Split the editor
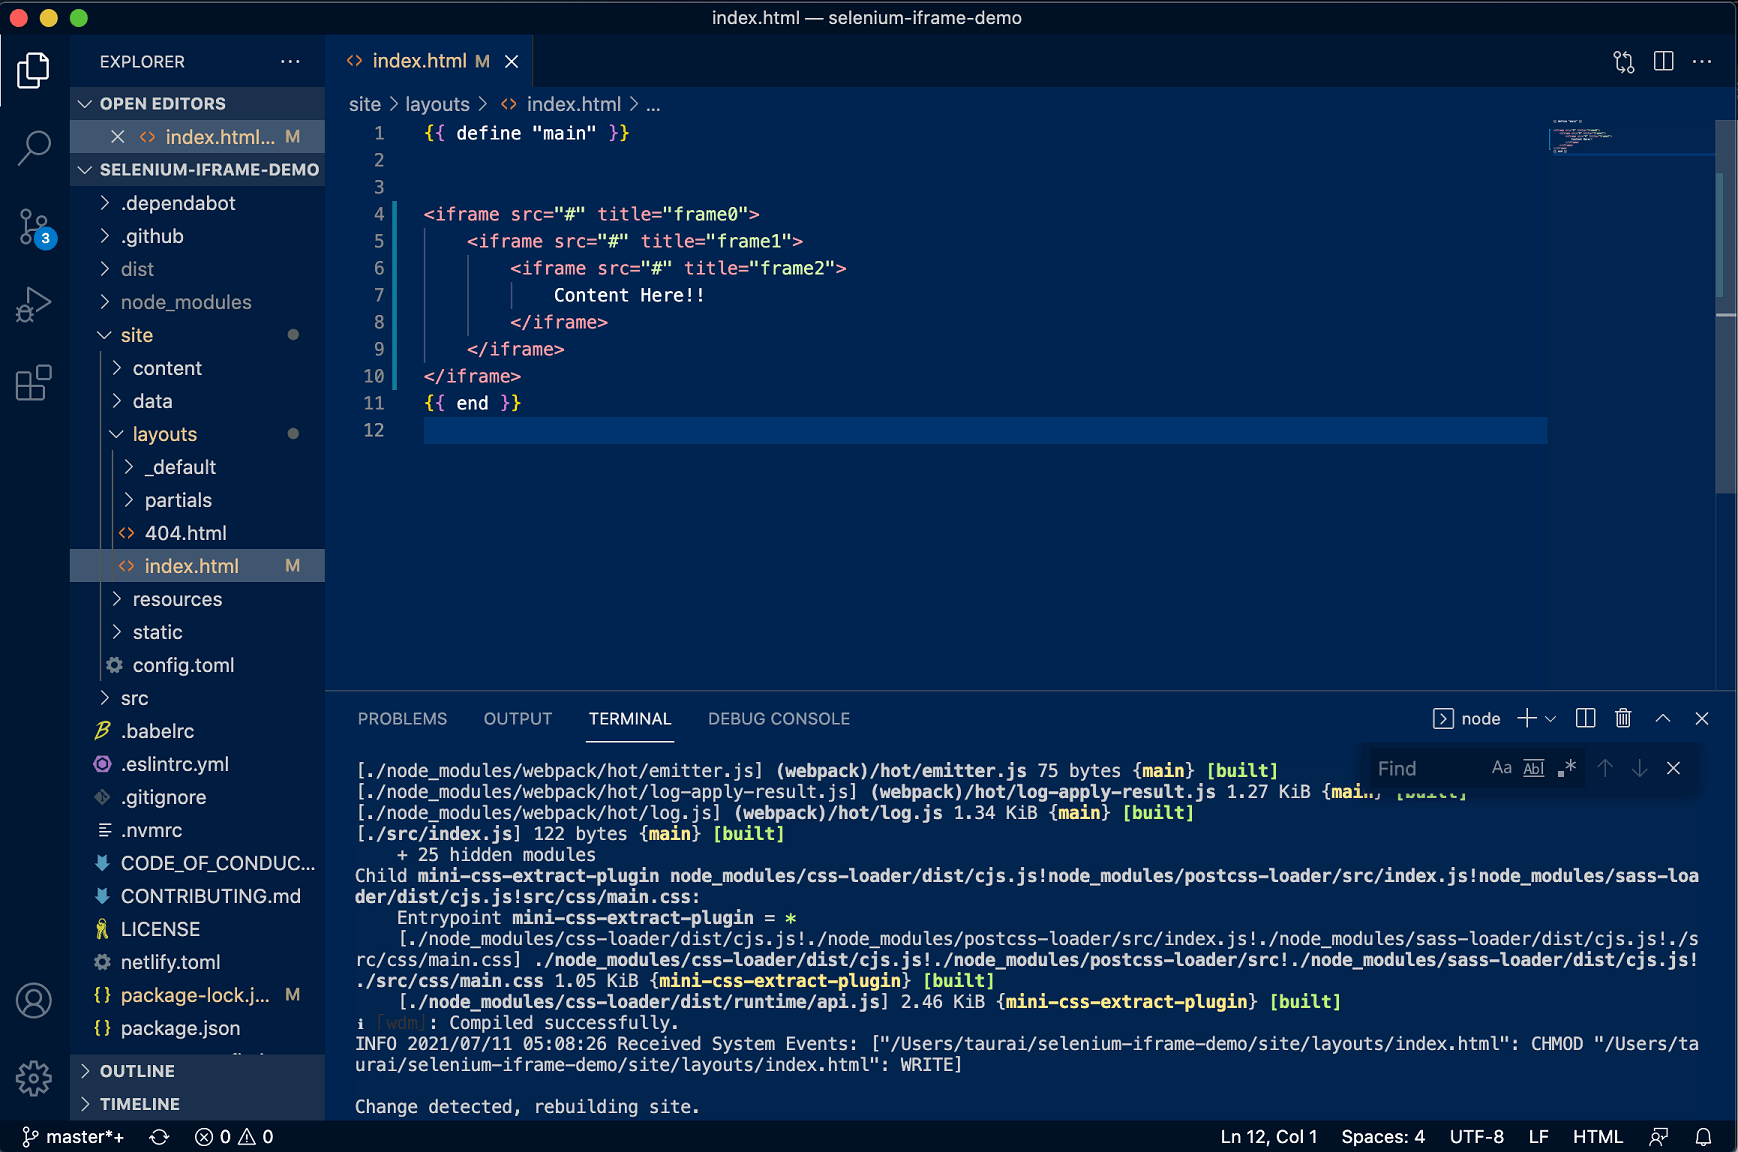This screenshot has width=1738, height=1152. pyautogui.click(x=1663, y=61)
